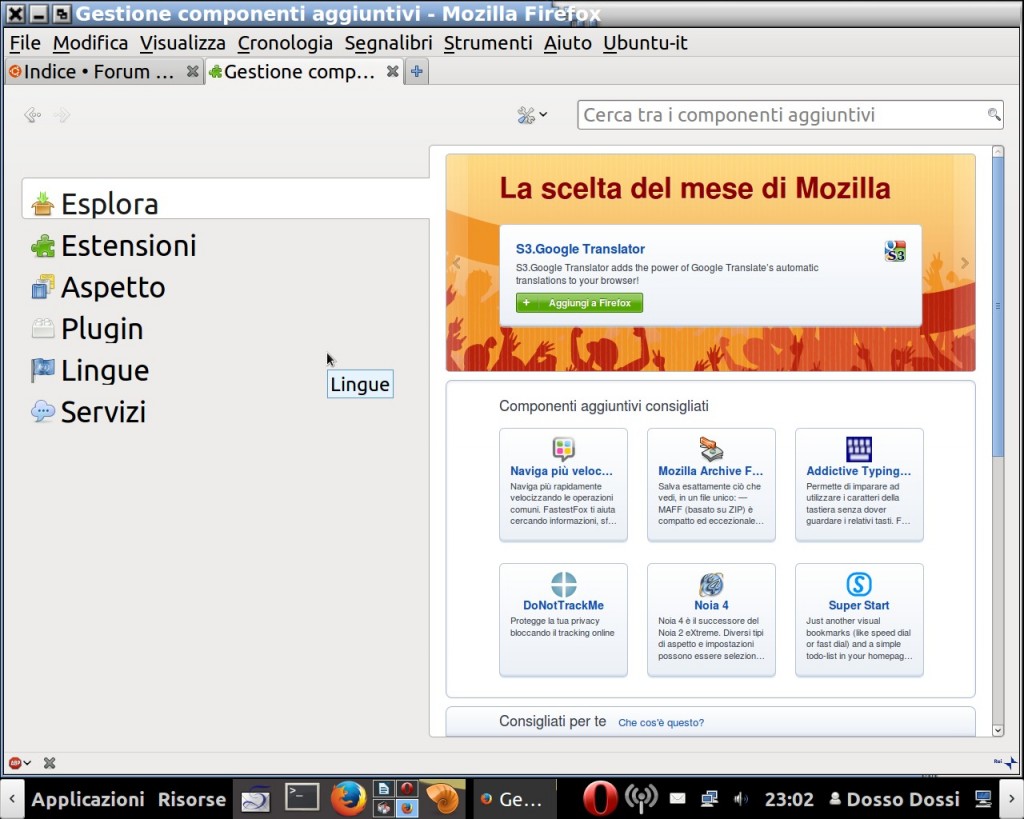The width and height of the screenshot is (1024, 819).
Task: Click the Opera icon in system tray
Action: 599,798
